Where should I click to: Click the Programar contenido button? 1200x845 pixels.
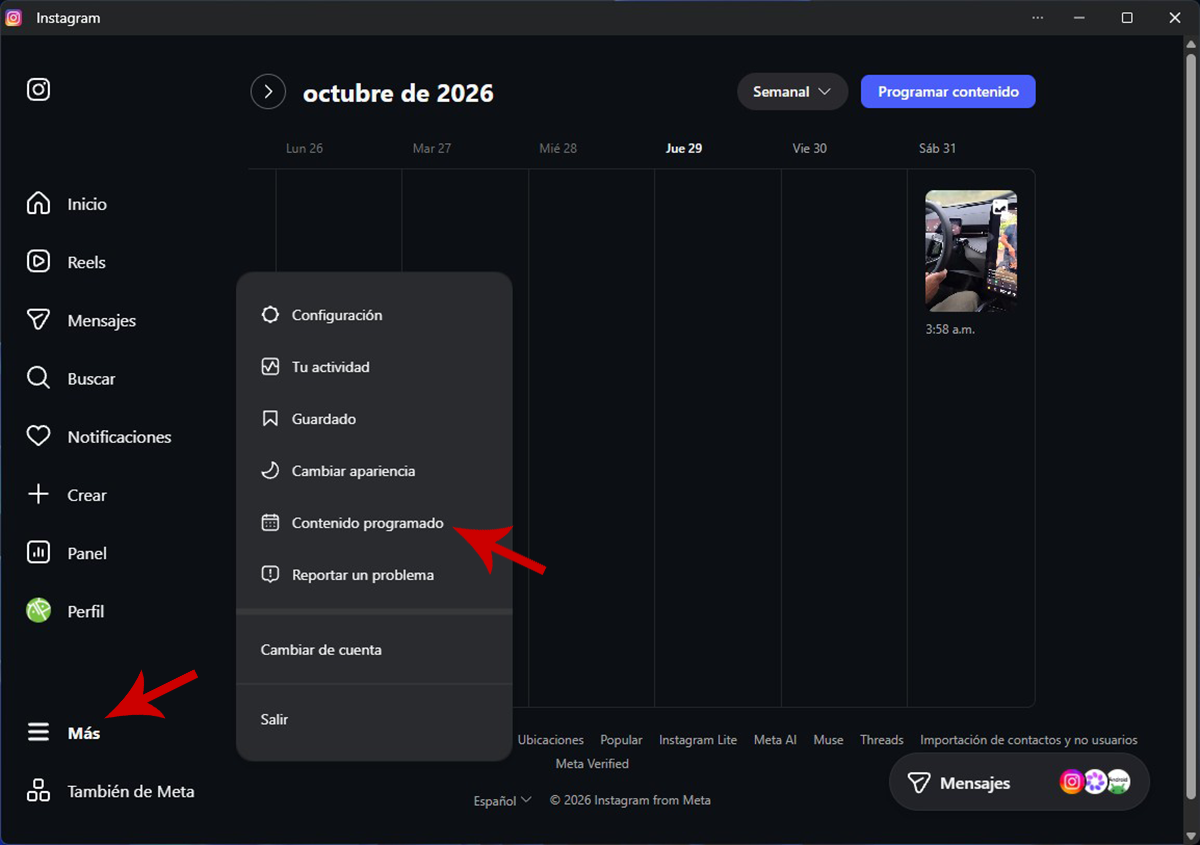pyautogui.click(x=948, y=92)
